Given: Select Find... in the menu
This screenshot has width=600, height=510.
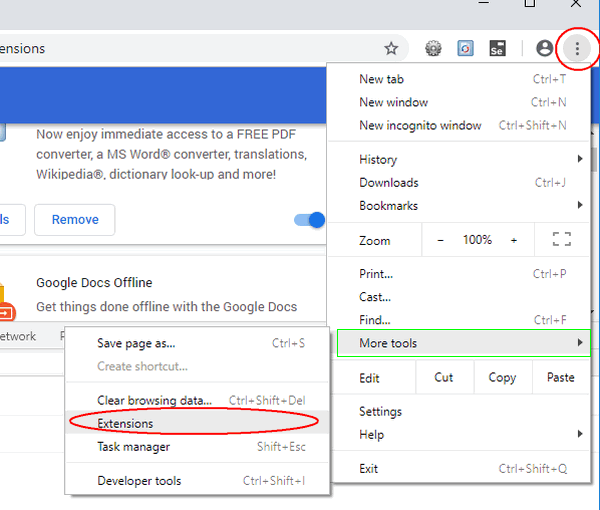Looking at the screenshot, I should point(458,319).
